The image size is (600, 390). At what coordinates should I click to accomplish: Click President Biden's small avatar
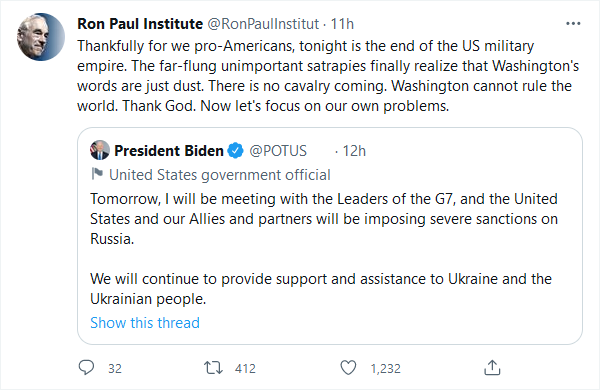tap(100, 150)
